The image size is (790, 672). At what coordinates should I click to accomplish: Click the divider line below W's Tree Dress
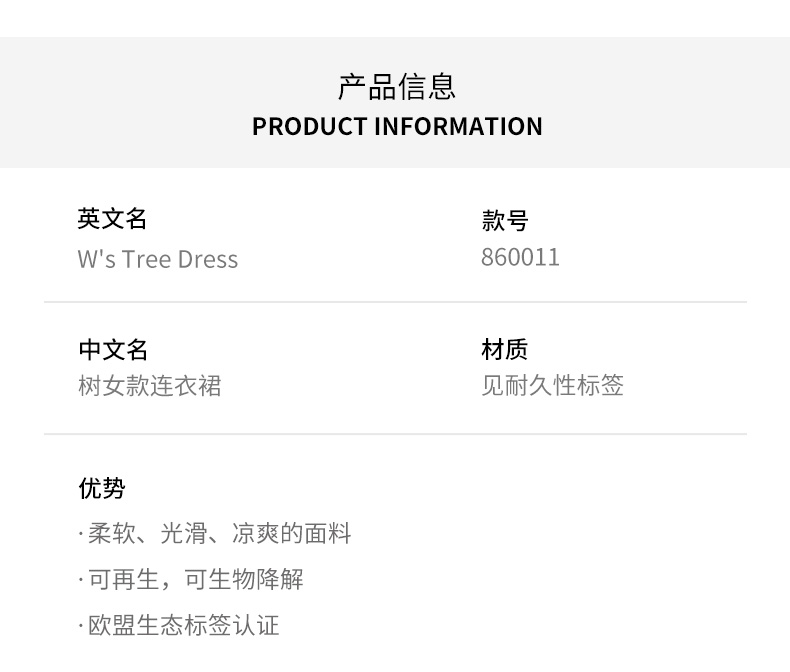(395, 302)
